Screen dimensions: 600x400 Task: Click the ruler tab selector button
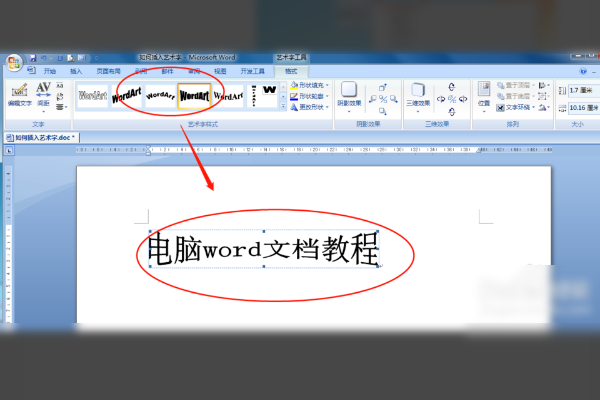[x=9, y=150]
